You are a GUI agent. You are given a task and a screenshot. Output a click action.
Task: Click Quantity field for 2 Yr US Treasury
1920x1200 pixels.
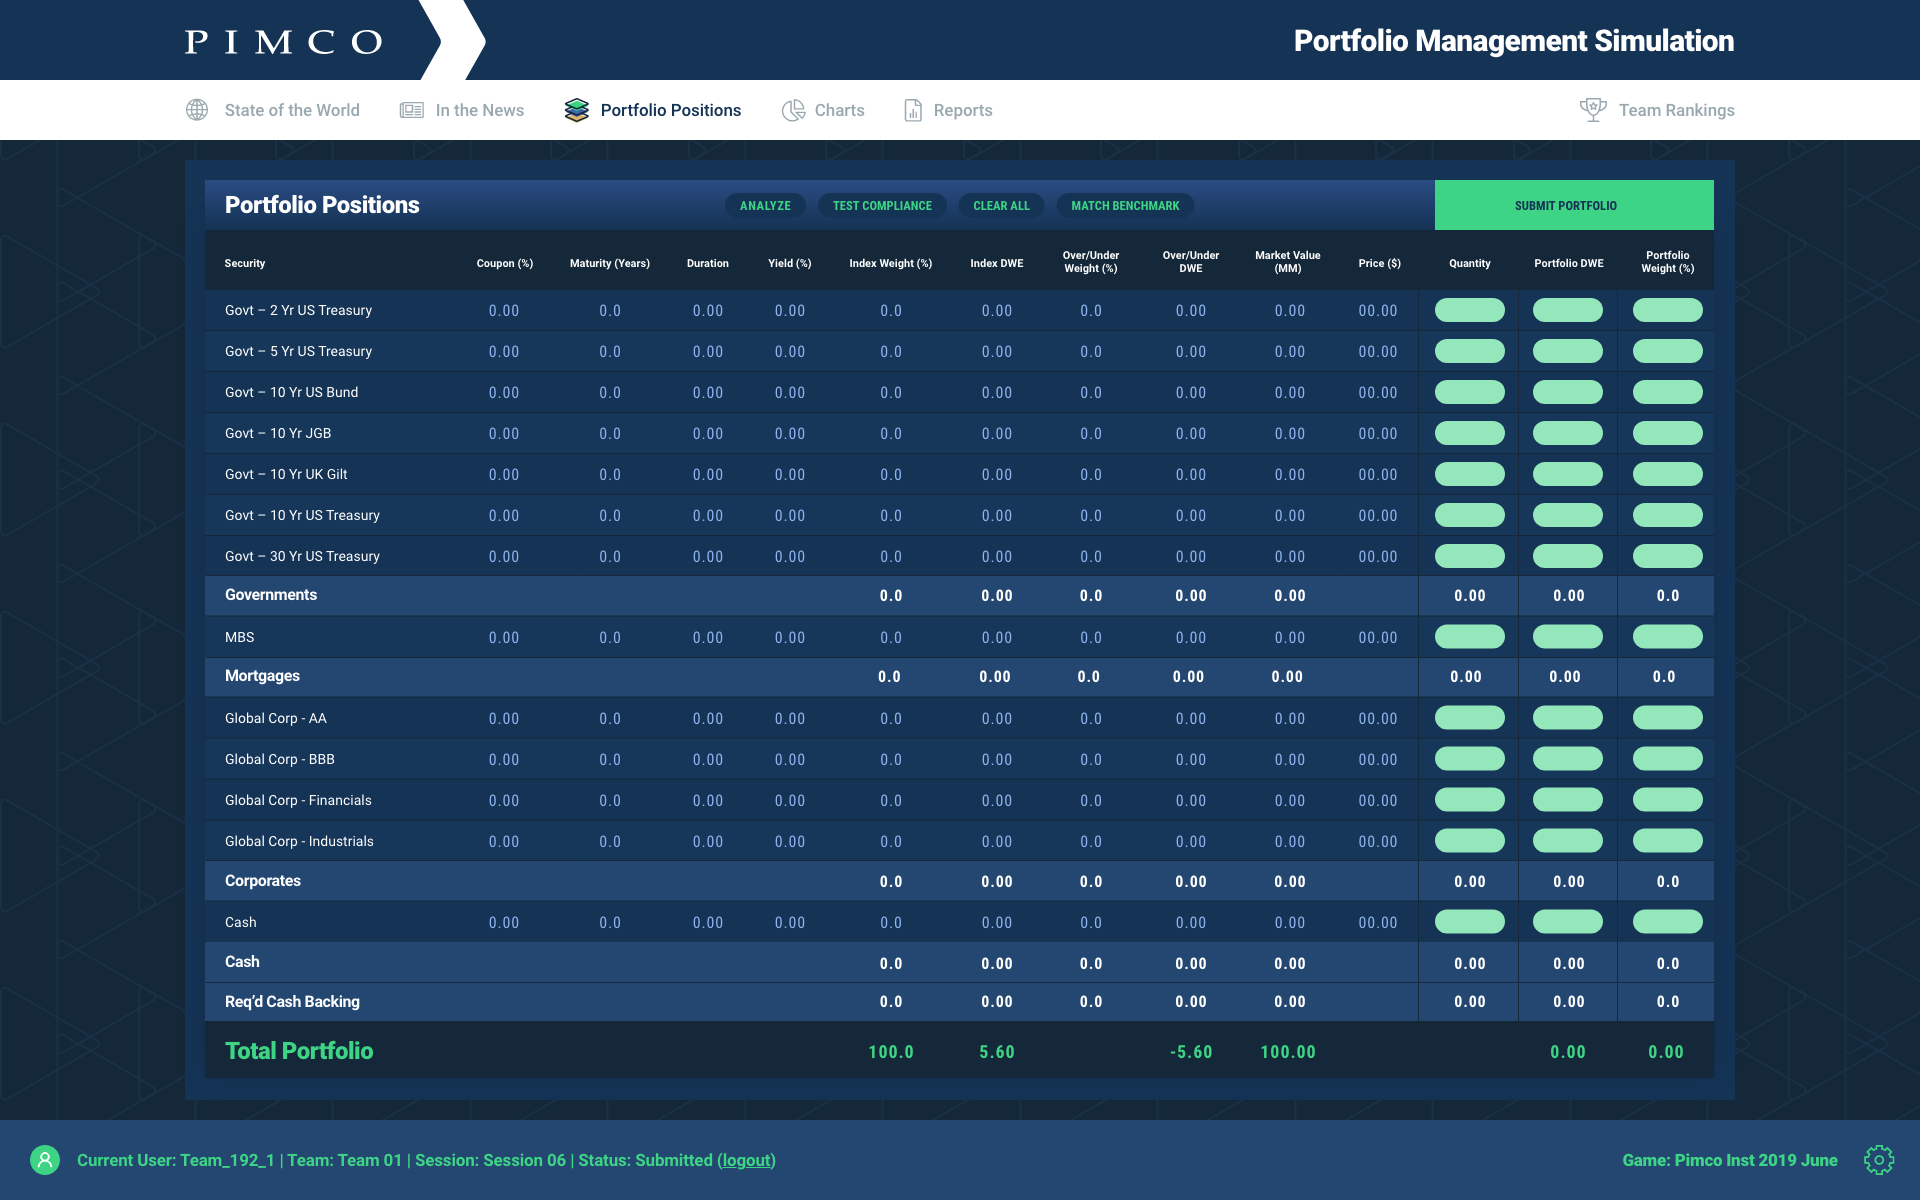coord(1470,310)
